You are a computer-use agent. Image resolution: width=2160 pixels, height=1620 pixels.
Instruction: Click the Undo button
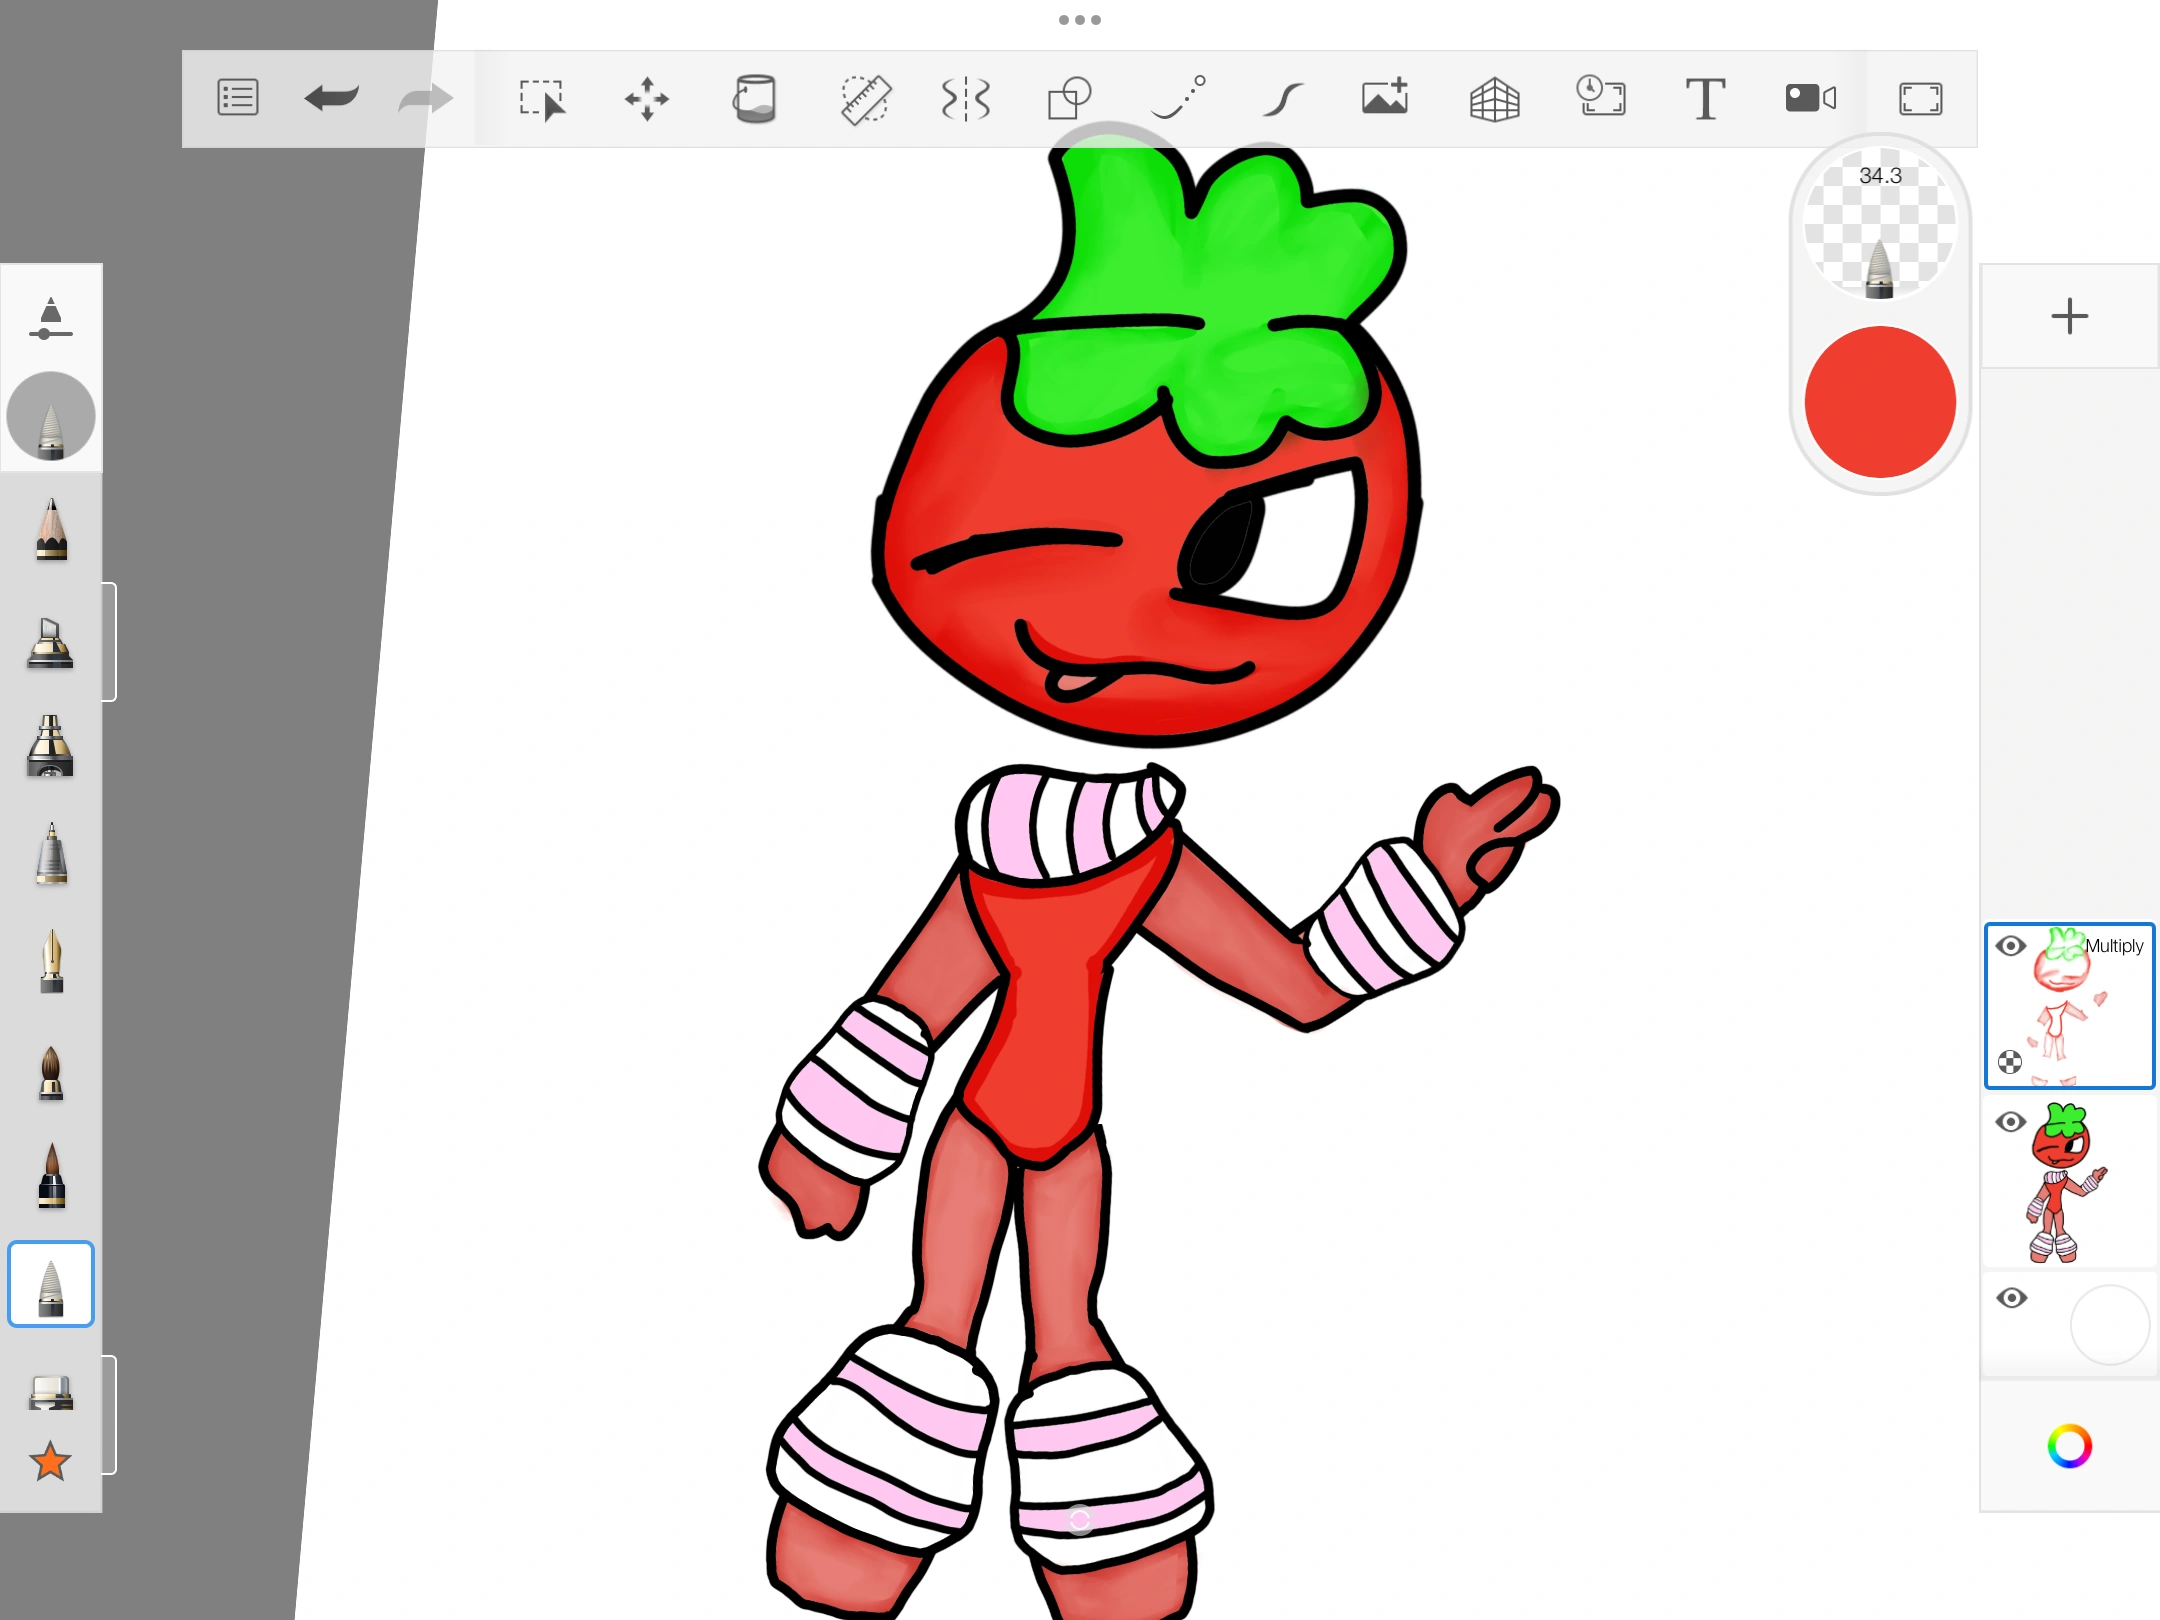pyautogui.click(x=330, y=98)
